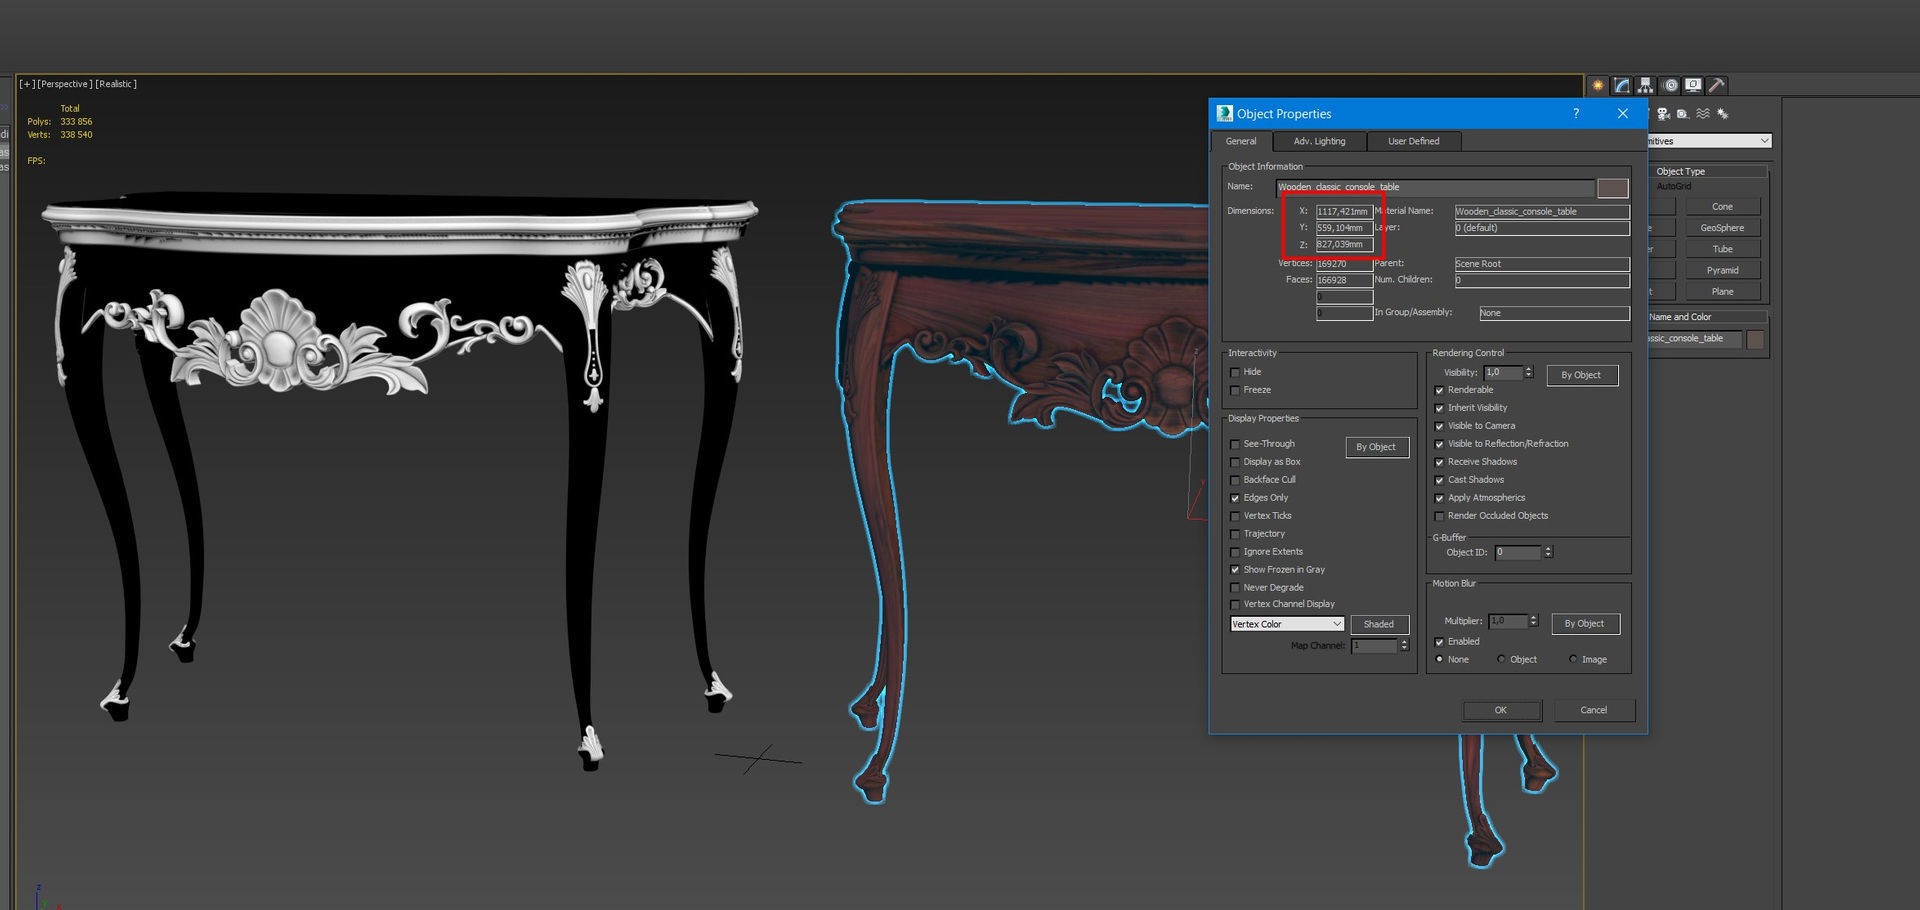Adjust the Visibility spinner arrows

(x=1528, y=373)
